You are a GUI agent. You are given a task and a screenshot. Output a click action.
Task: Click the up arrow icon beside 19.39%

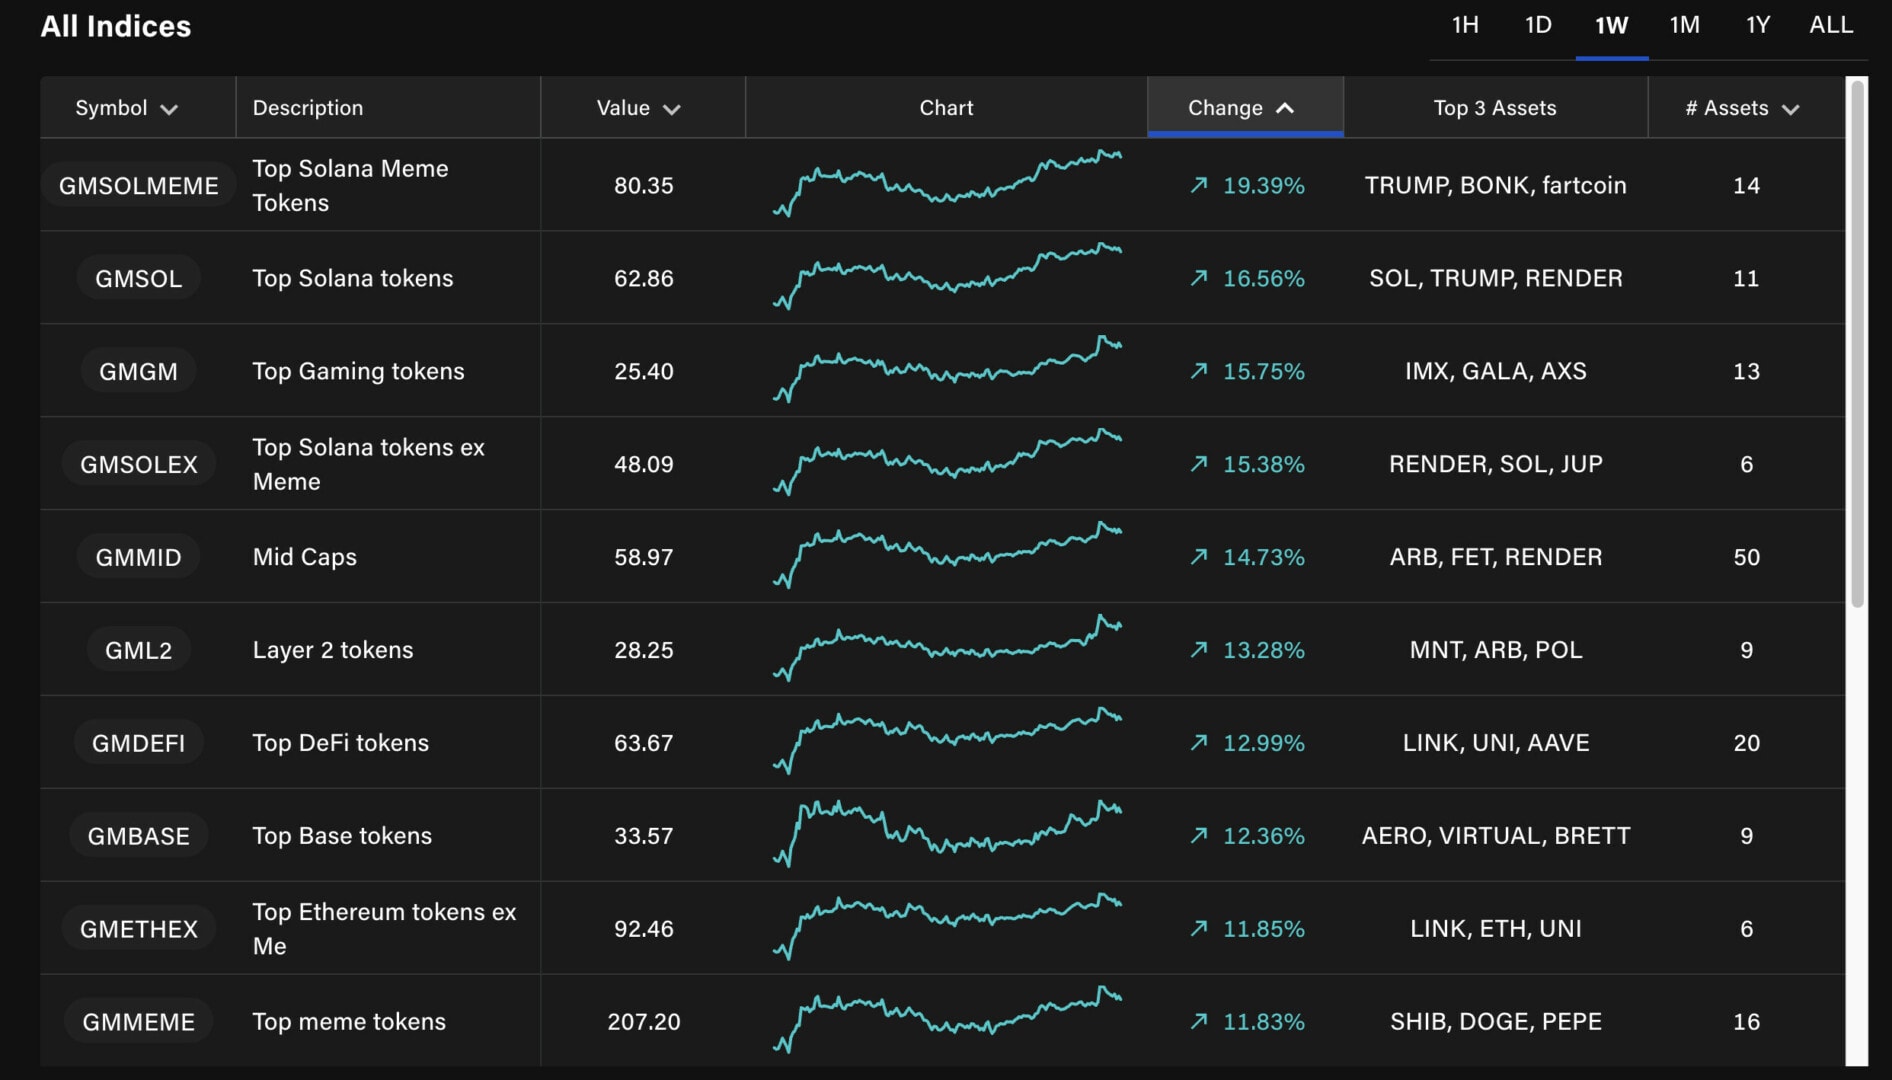pyautogui.click(x=1198, y=185)
